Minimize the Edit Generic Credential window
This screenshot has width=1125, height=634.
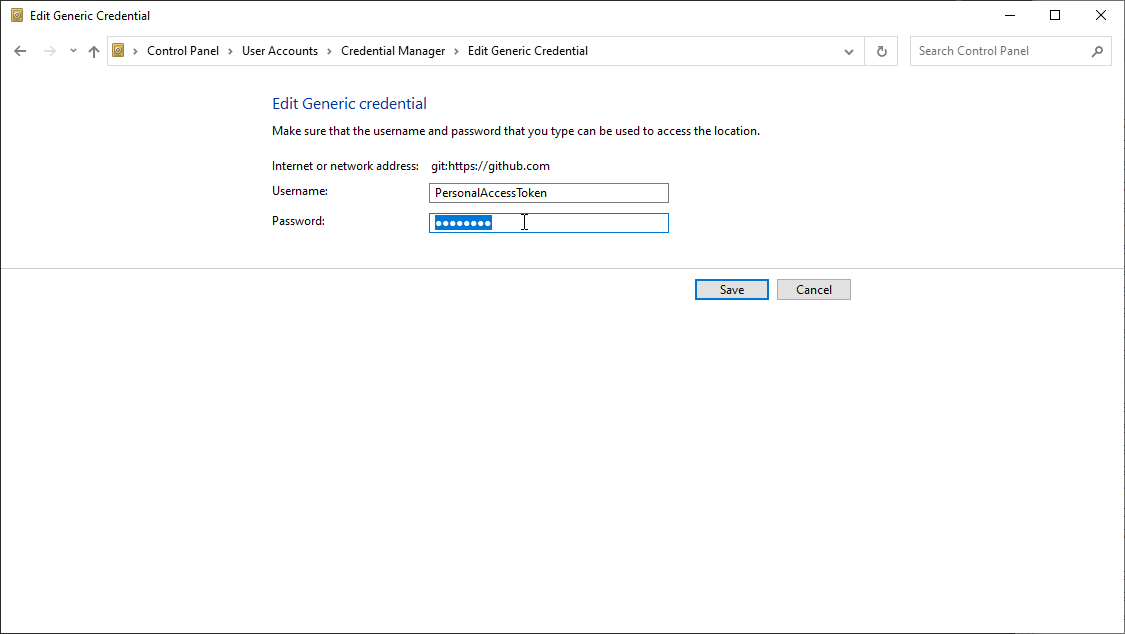1009,15
